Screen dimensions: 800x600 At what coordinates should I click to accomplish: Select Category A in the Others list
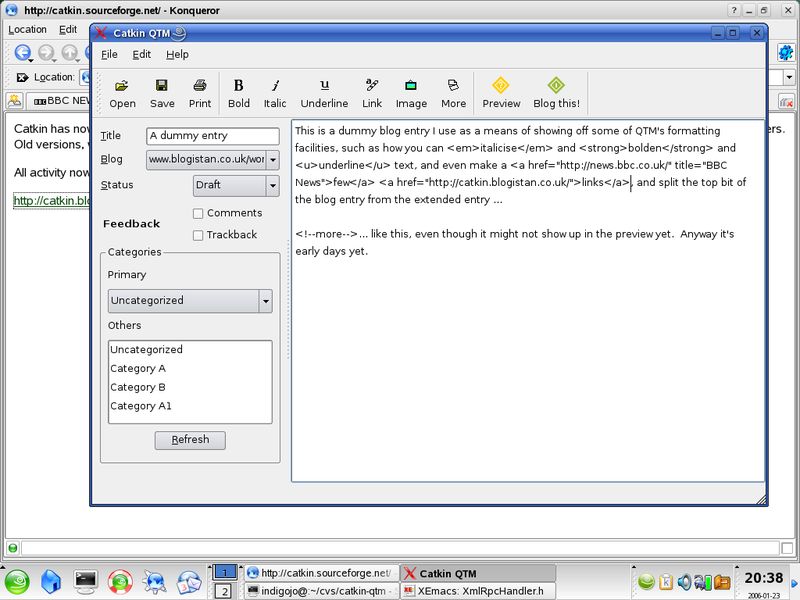click(190, 369)
